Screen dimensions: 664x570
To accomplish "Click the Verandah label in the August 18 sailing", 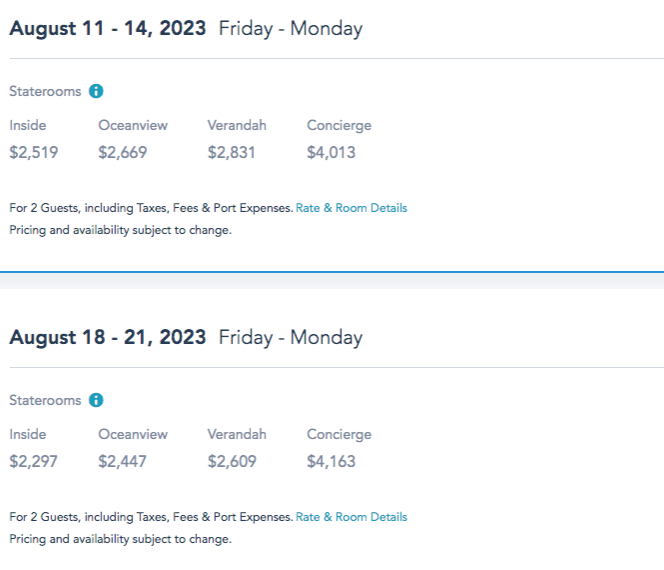I will (236, 435).
